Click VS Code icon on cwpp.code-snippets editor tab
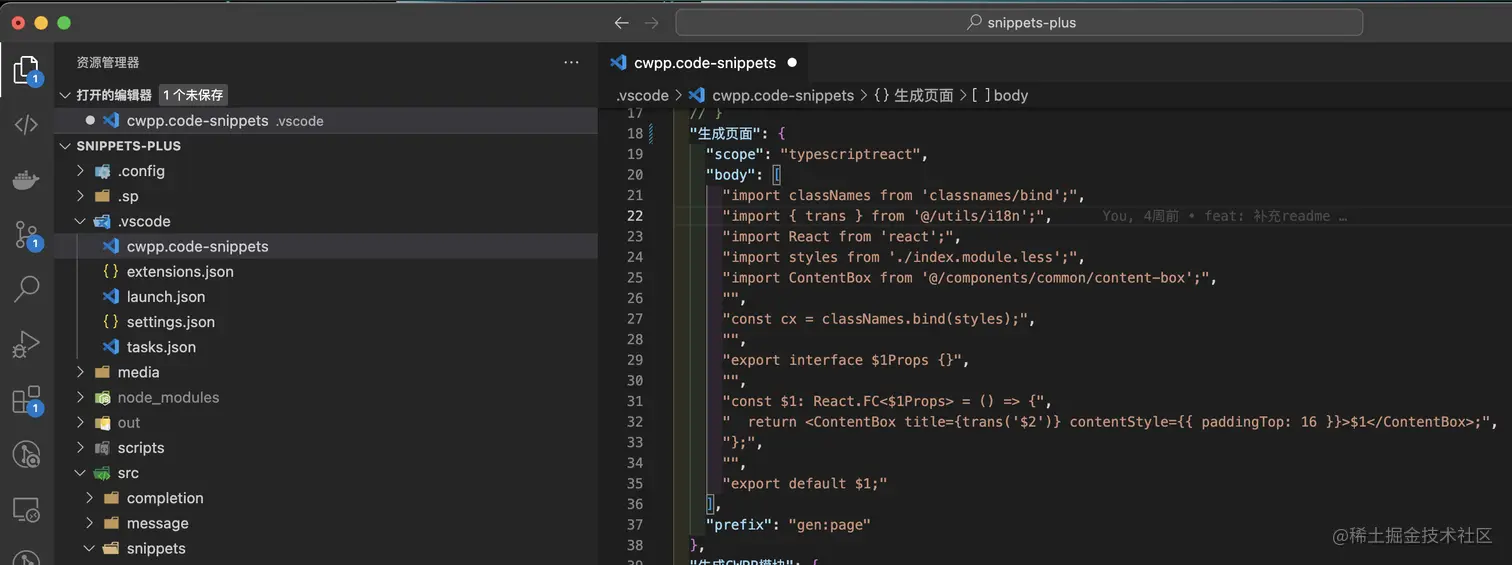This screenshot has height=565, width=1512. (x=618, y=62)
